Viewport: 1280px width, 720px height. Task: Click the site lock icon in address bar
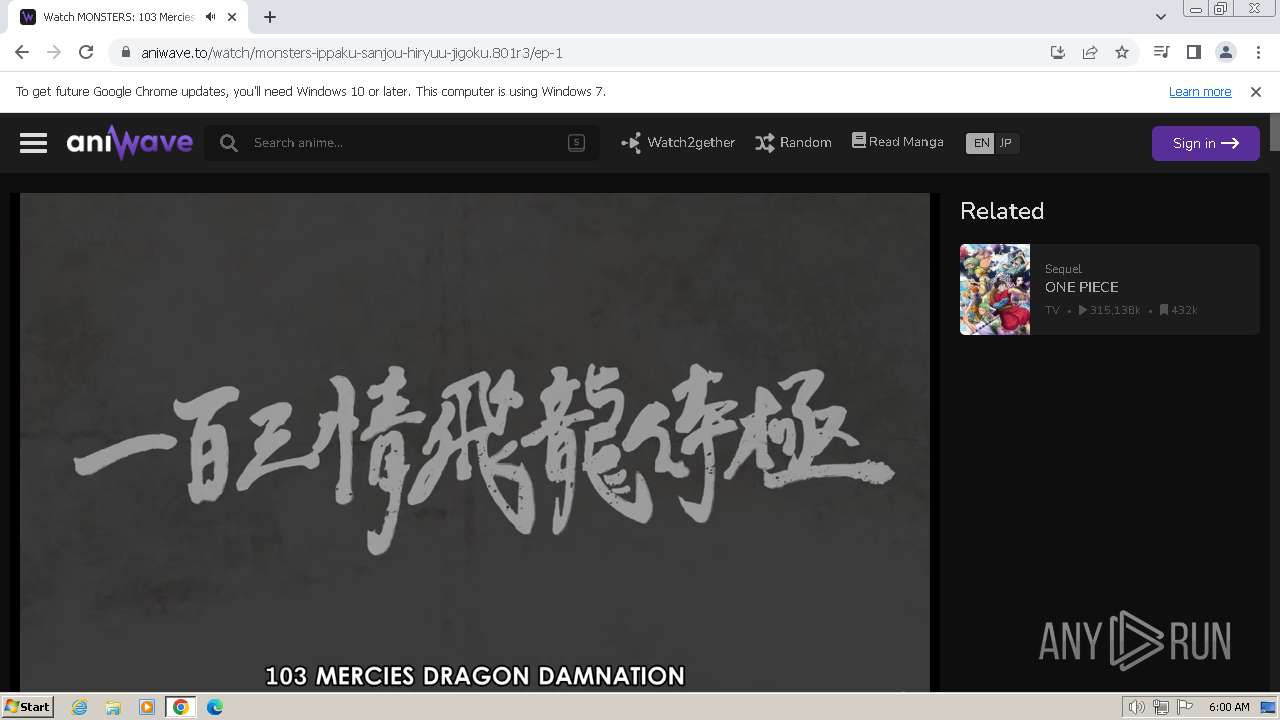(x=125, y=52)
